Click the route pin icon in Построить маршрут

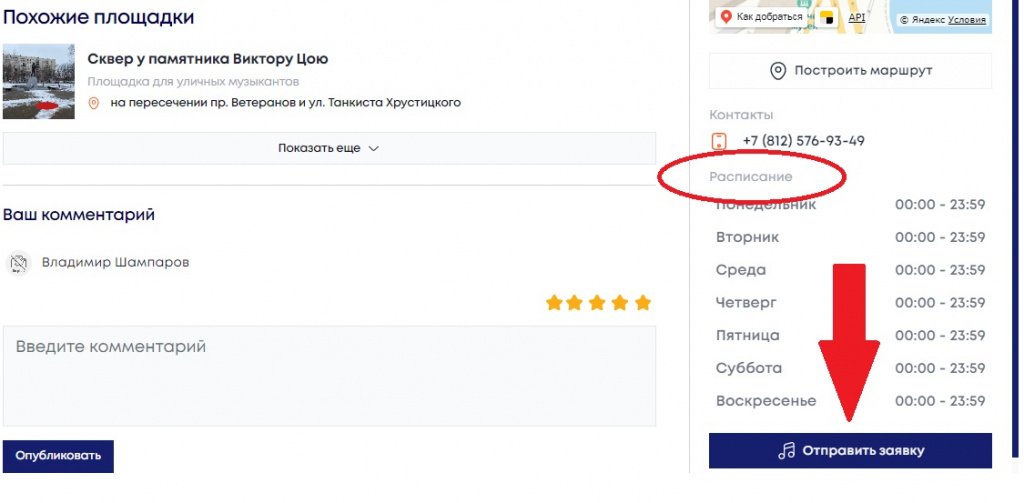778,71
